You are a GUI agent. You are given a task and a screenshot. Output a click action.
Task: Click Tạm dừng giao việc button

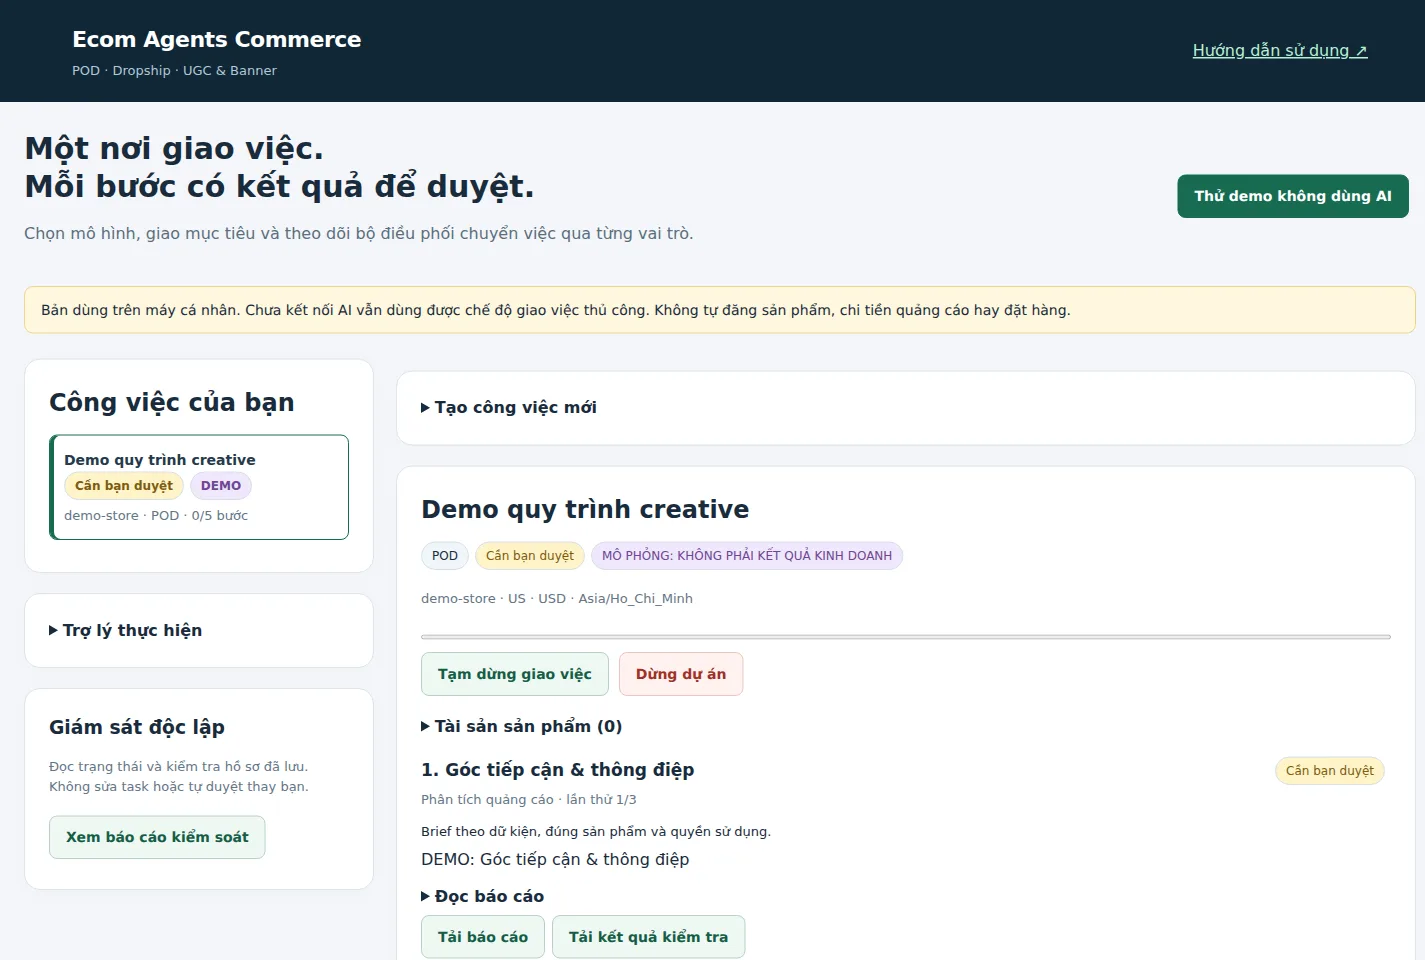(515, 674)
